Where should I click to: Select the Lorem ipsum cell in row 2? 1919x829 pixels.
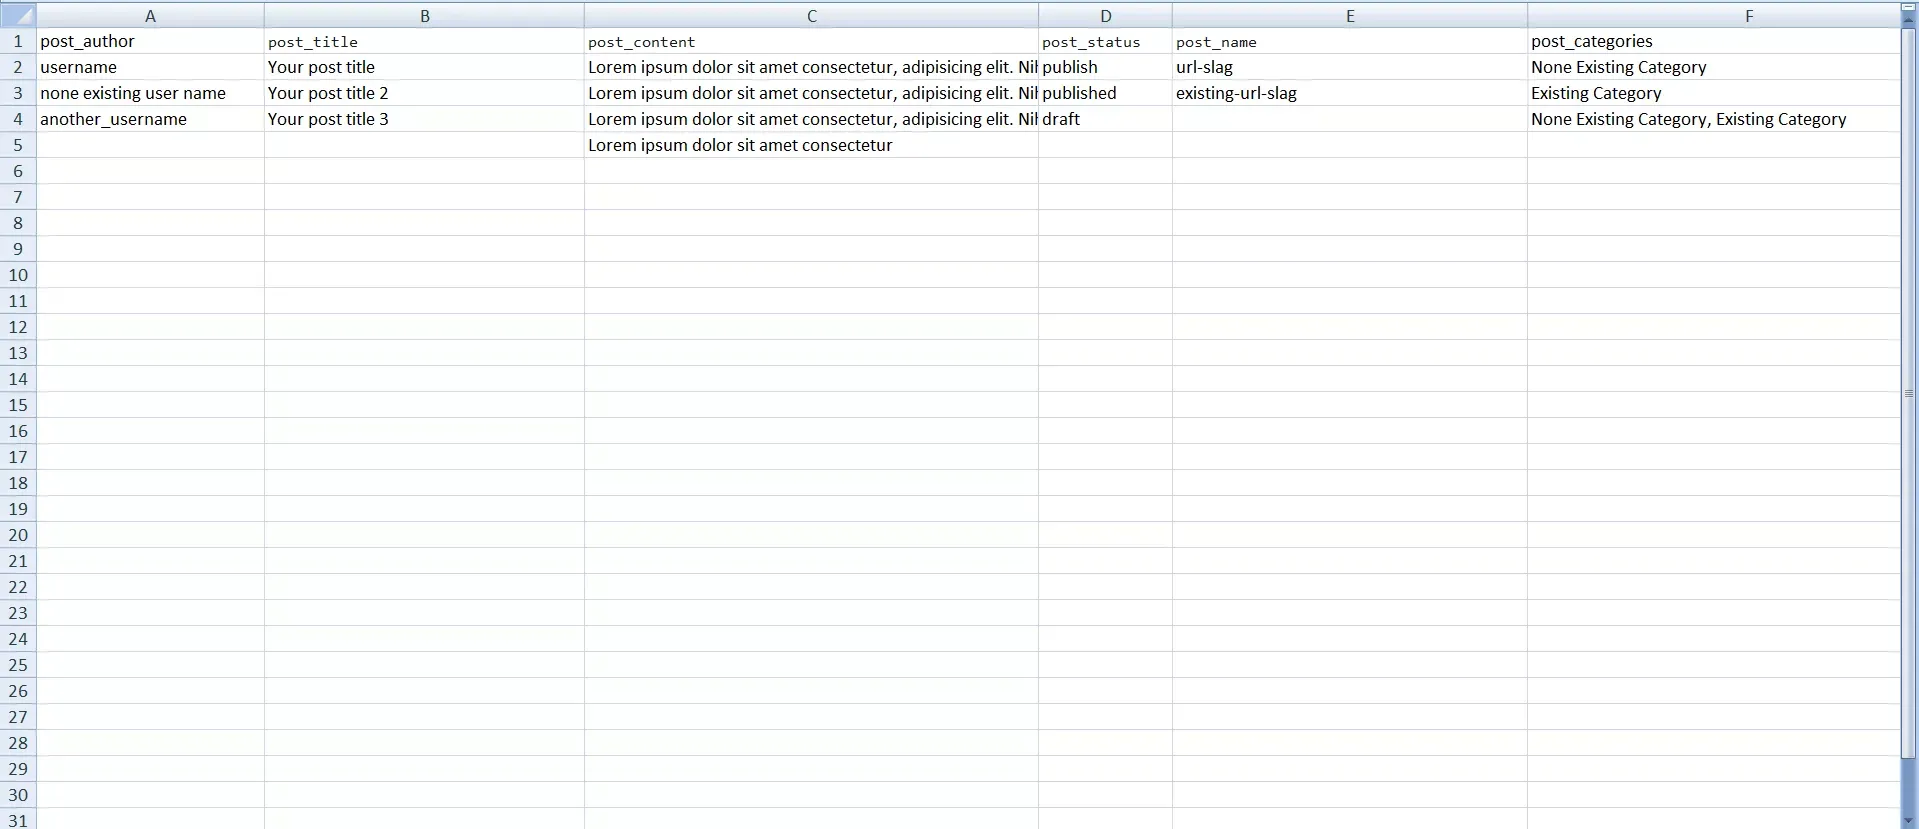point(811,67)
